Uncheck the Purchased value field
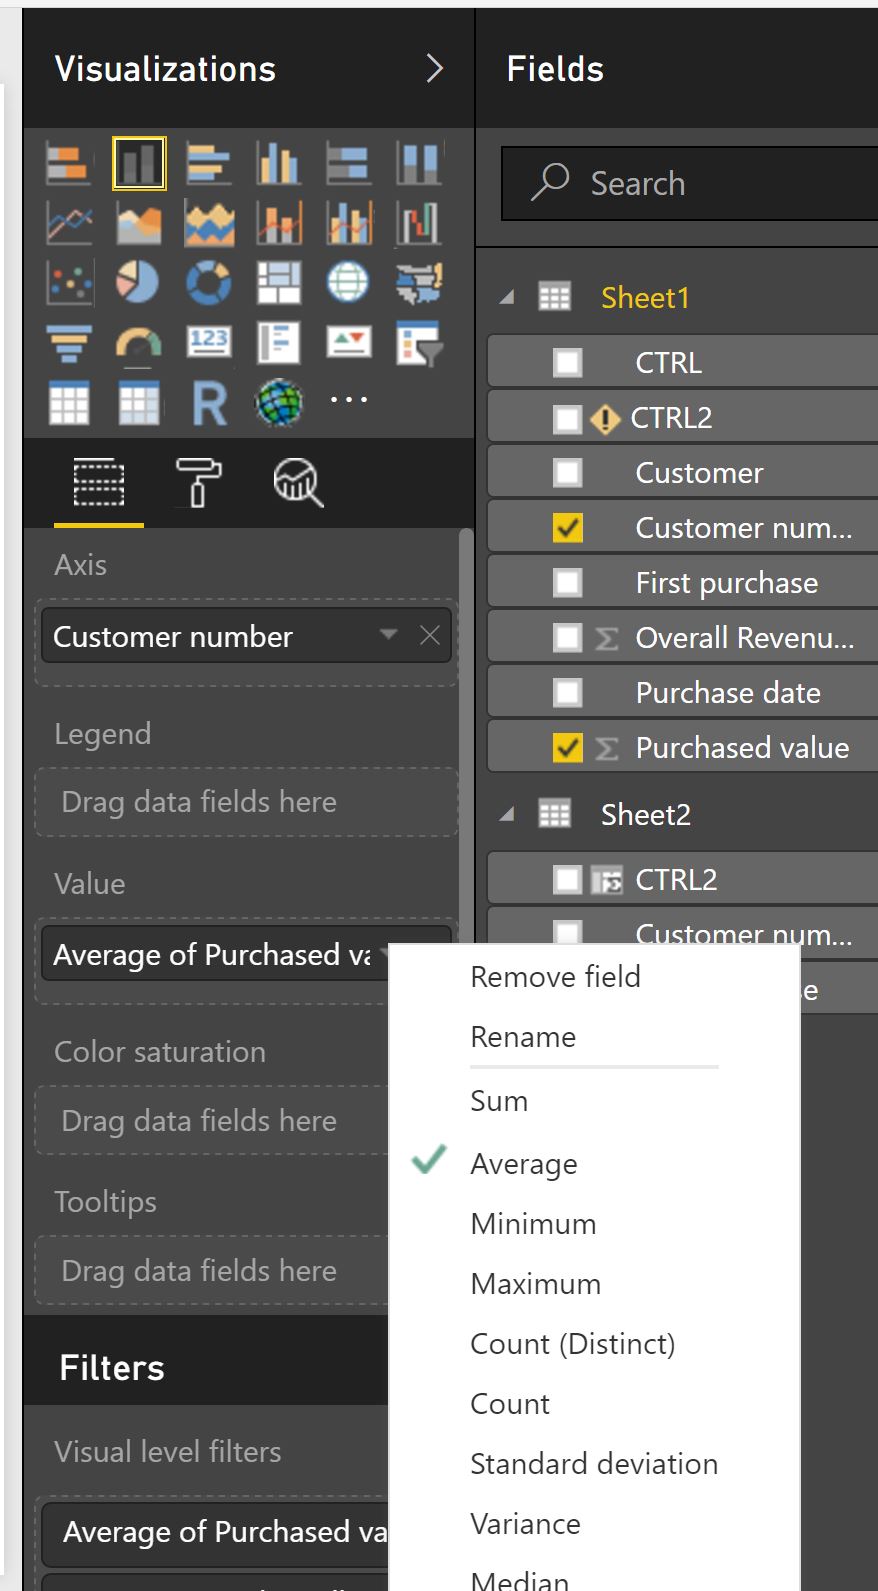Screen dimensions: 878x1591 [x=568, y=747]
